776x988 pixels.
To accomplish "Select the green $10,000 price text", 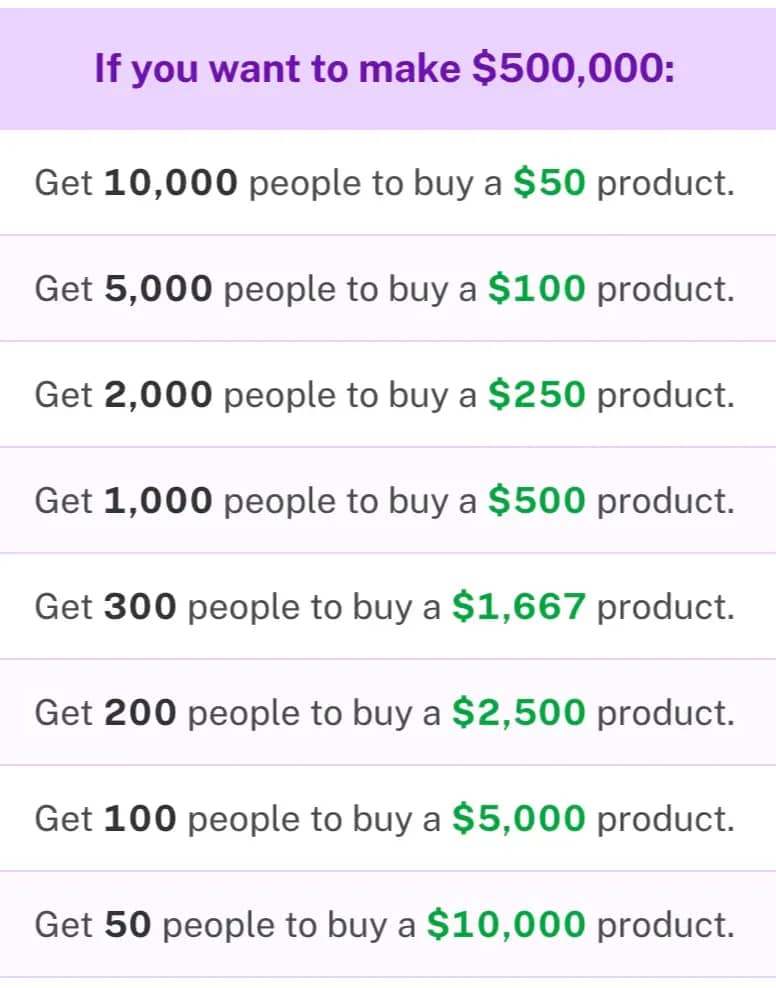I will click(x=505, y=925).
